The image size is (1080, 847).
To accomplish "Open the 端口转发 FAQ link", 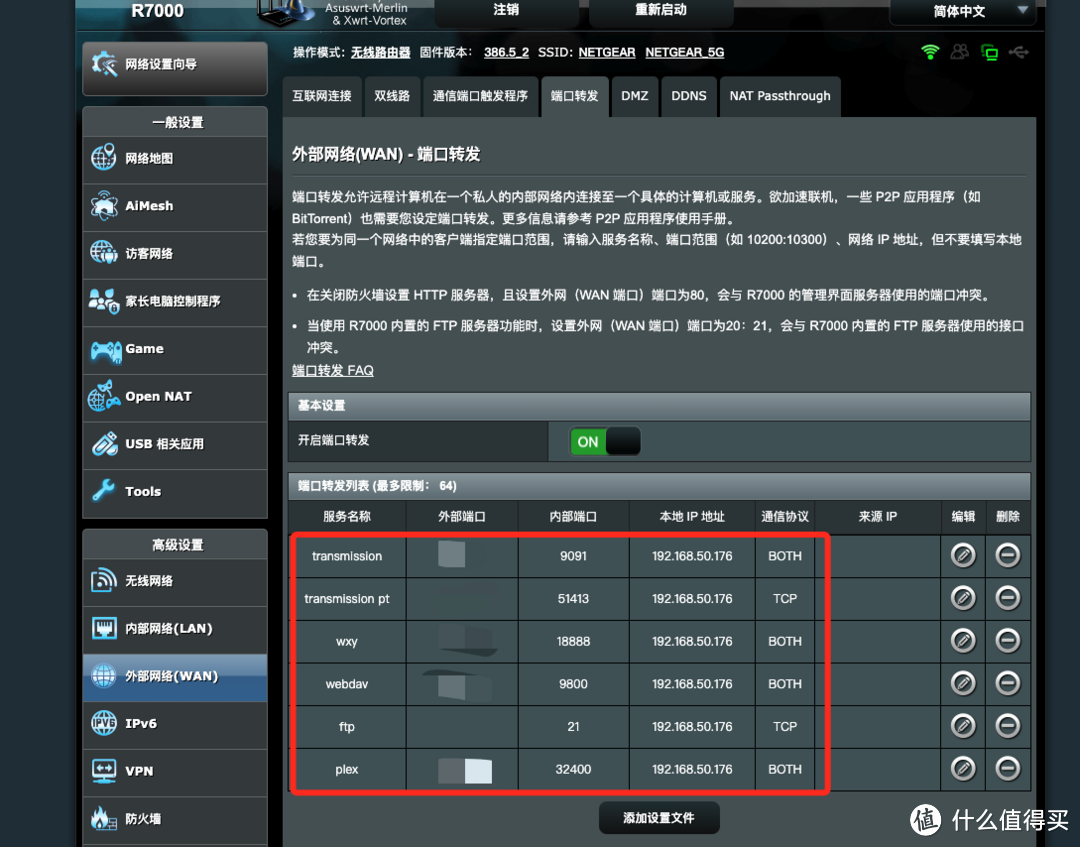I will pyautogui.click(x=332, y=370).
